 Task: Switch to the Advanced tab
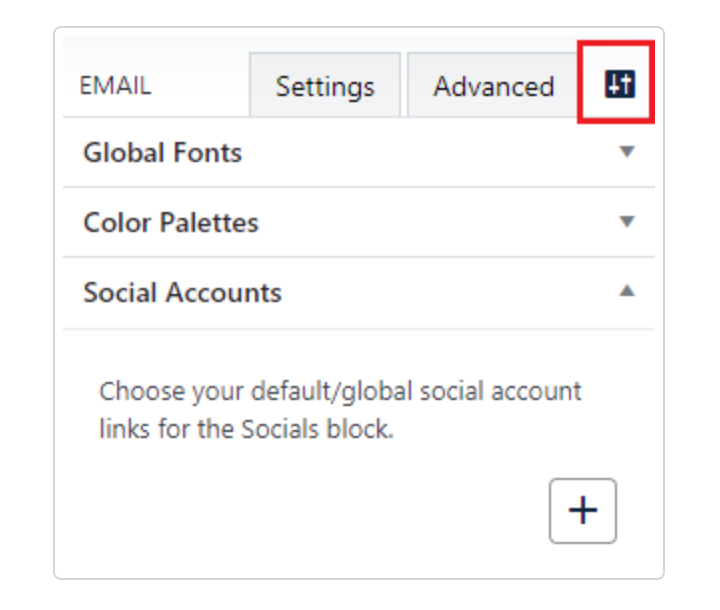pos(493,86)
